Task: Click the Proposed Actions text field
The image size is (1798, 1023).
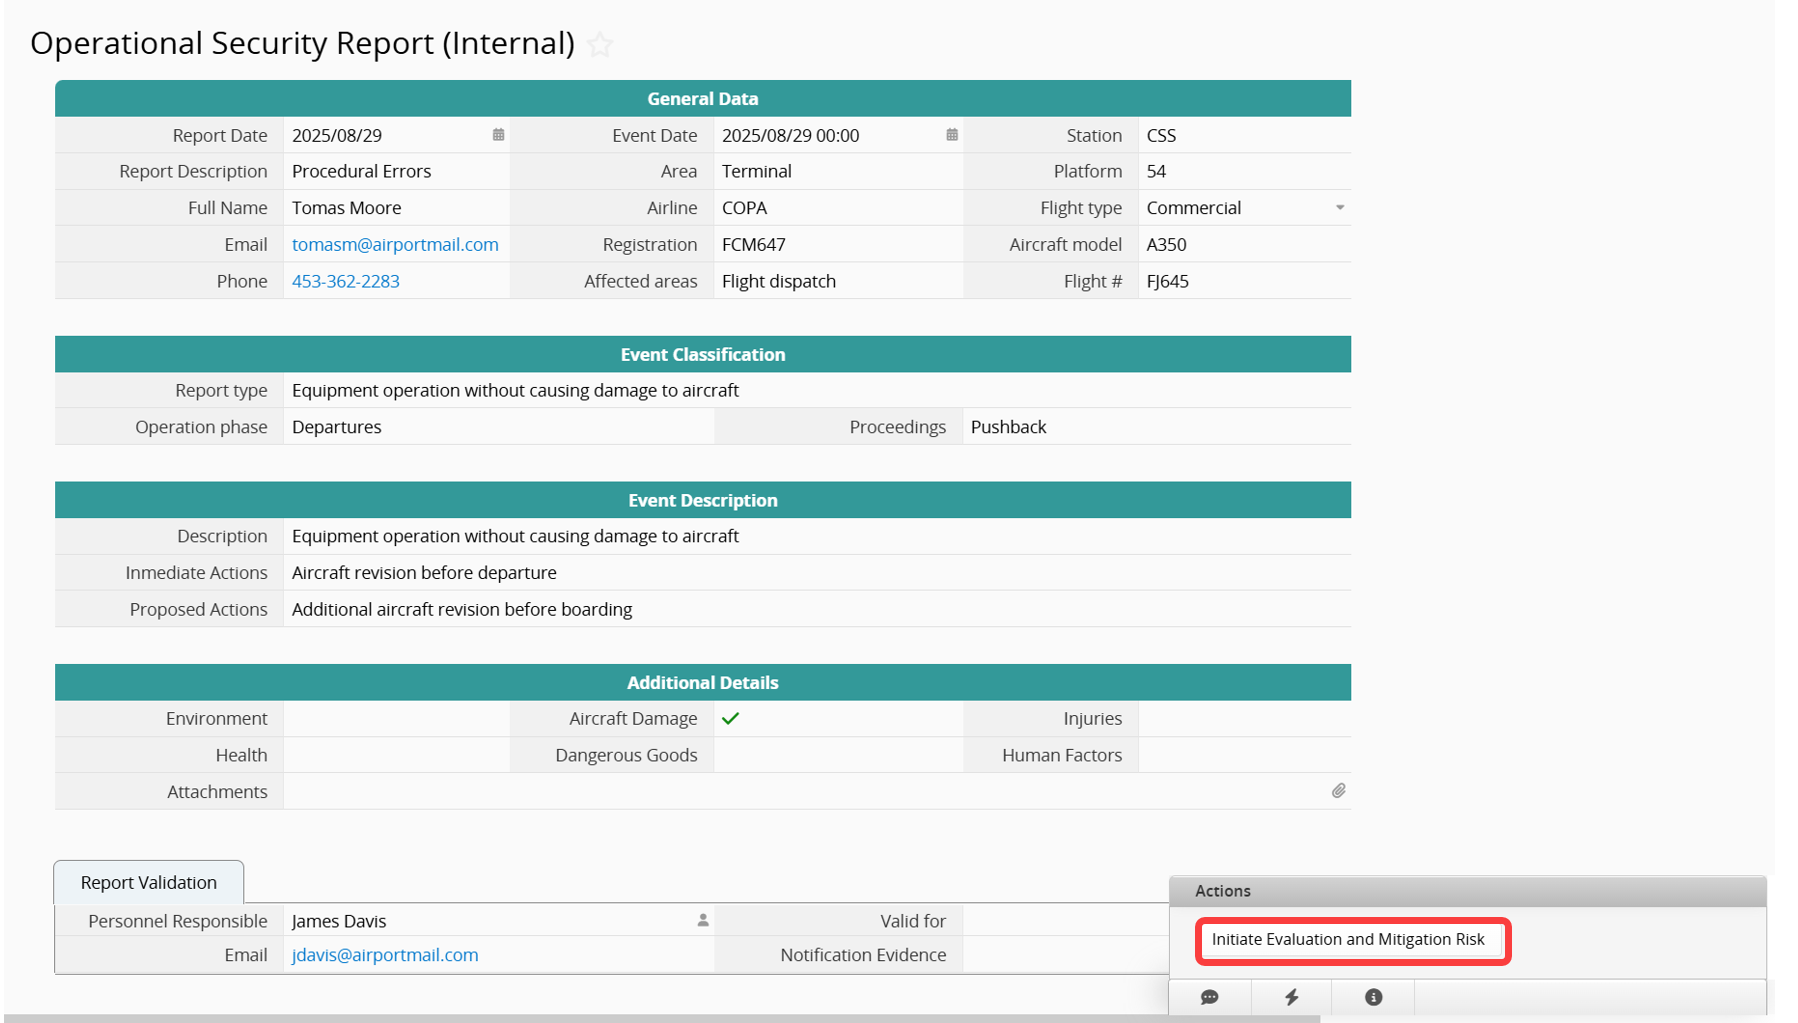Action: click(815, 609)
